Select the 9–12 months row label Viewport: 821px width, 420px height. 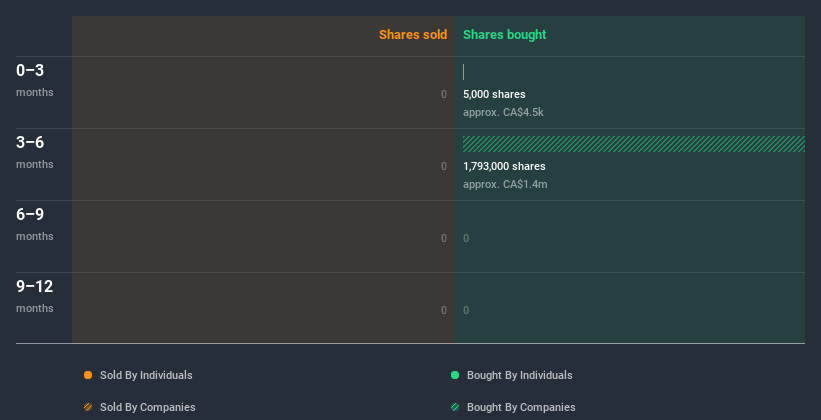pyautogui.click(x=35, y=296)
